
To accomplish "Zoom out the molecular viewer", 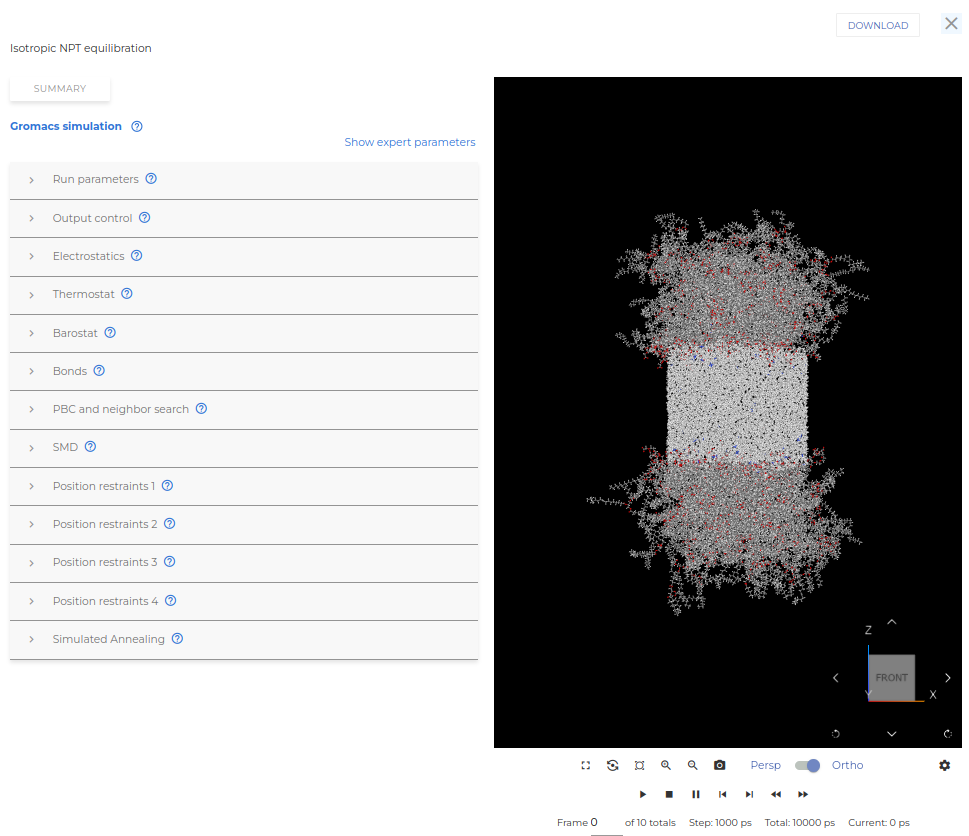I will pyautogui.click(x=692, y=765).
